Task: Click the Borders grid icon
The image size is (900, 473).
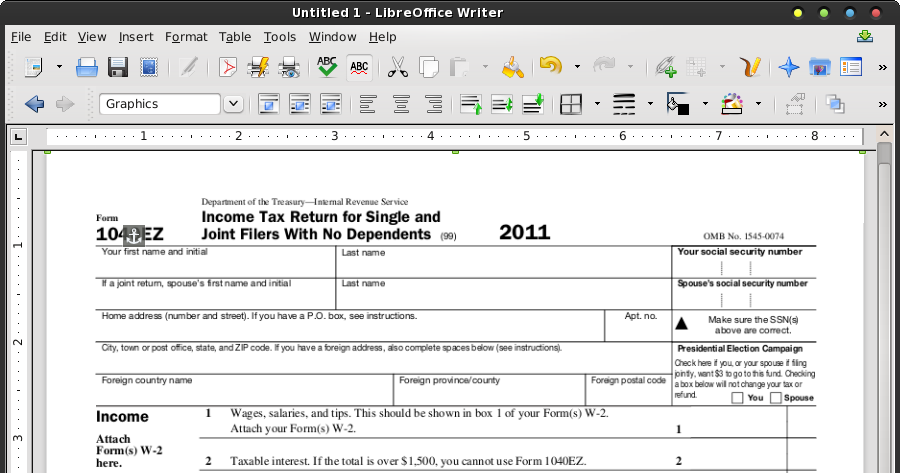Action: click(571, 104)
